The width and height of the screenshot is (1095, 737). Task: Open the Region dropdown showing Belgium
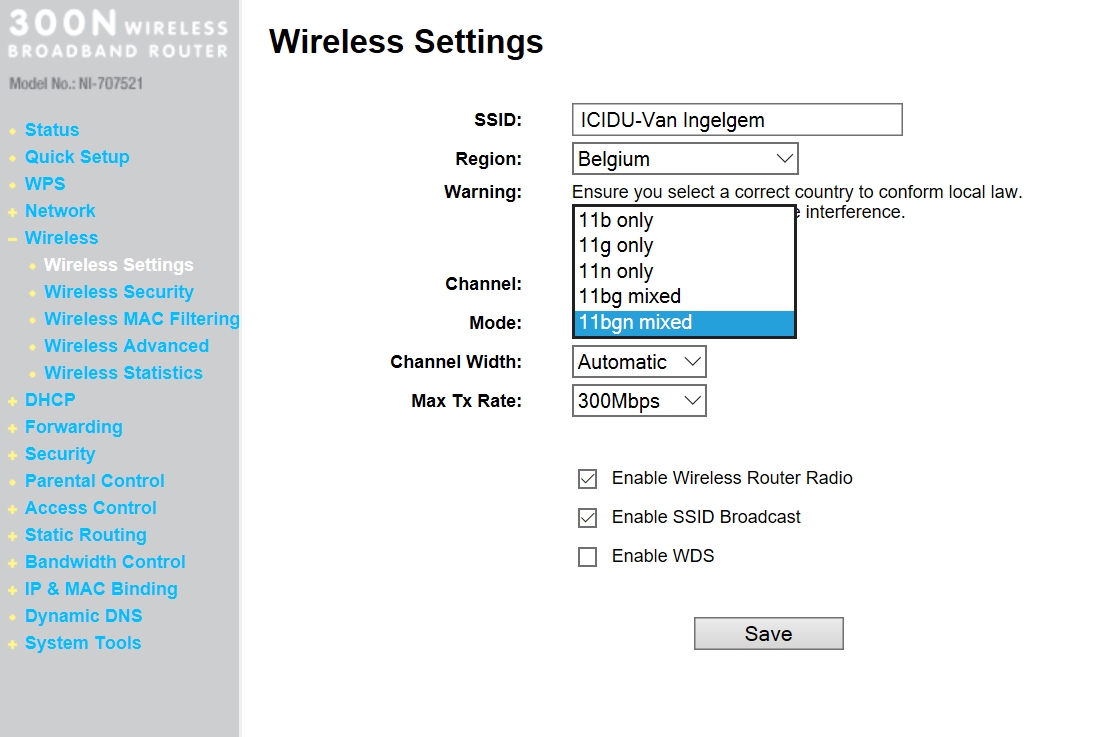pyautogui.click(x=685, y=159)
